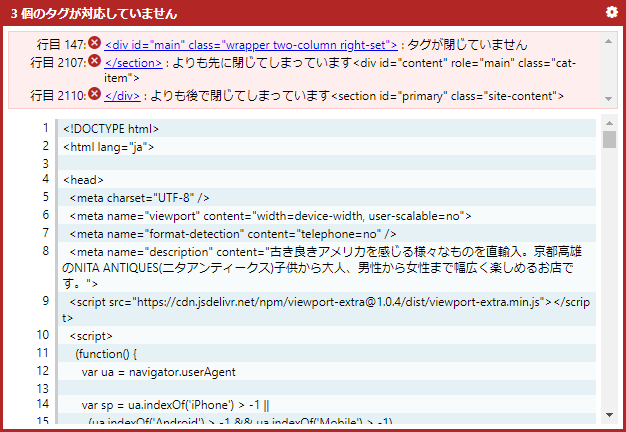Select the <script> line 10
Image resolution: width=626 pixels, height=432 pixels.
tap(327, 336)
